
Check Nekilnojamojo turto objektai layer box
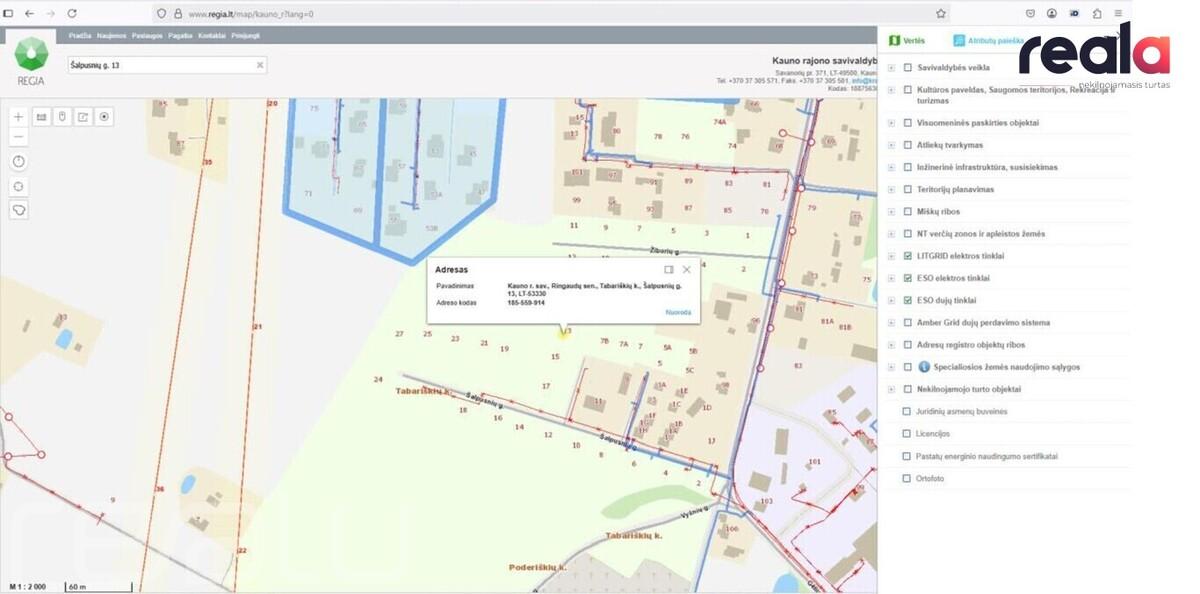[x=908, y=389]
